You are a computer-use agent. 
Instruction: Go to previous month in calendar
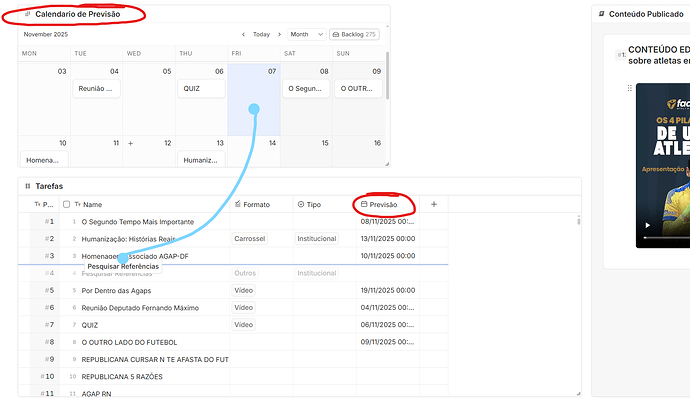click(243, 34)
